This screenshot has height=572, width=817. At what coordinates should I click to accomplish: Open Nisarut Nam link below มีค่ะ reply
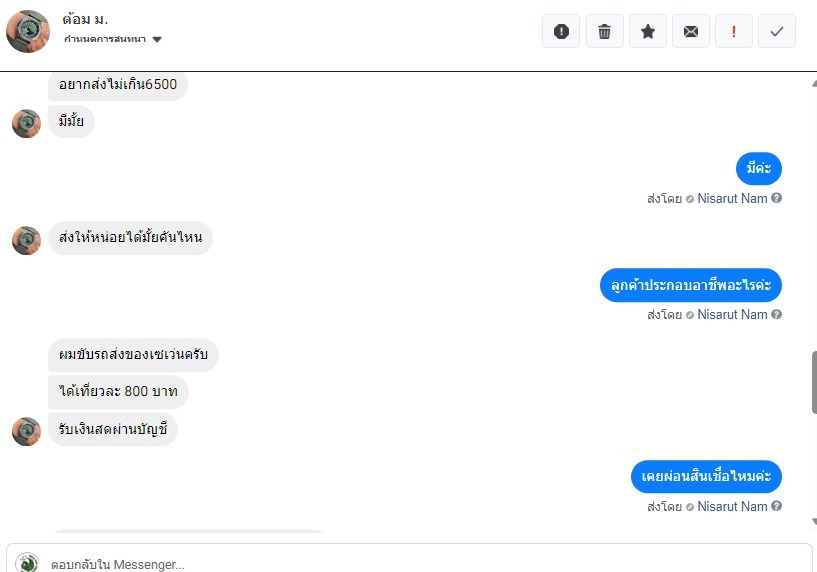coord(732,198)
